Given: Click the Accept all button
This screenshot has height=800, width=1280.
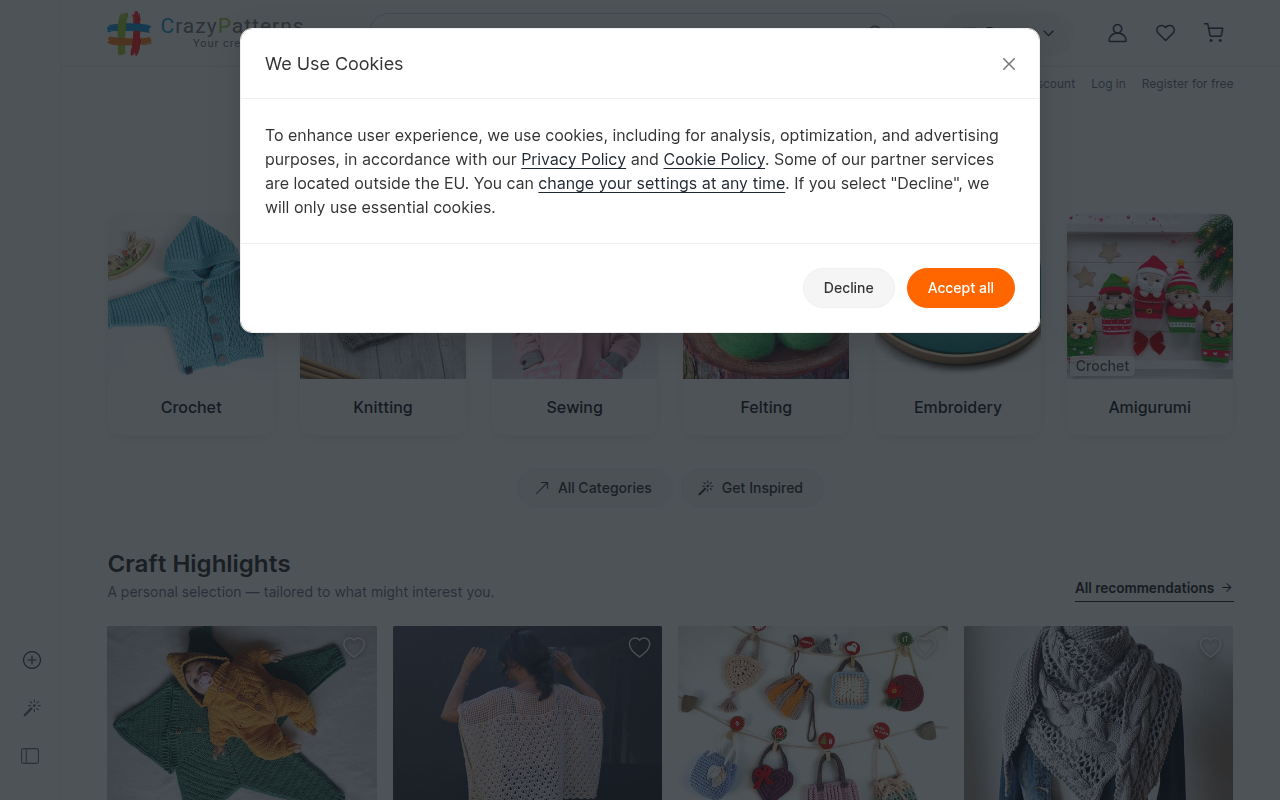Looking at the screenshot, I should (961, 288).
